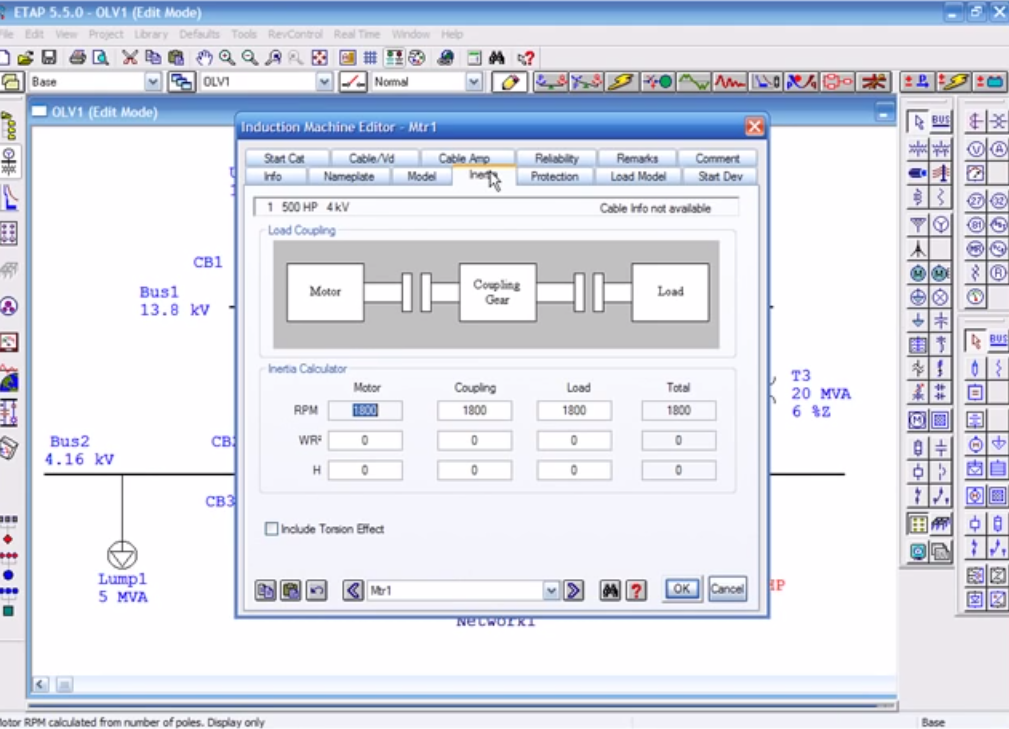
Task: Click OK in the Induction Machine Editor
Action: pyautogui.click(x=681, y=589)
